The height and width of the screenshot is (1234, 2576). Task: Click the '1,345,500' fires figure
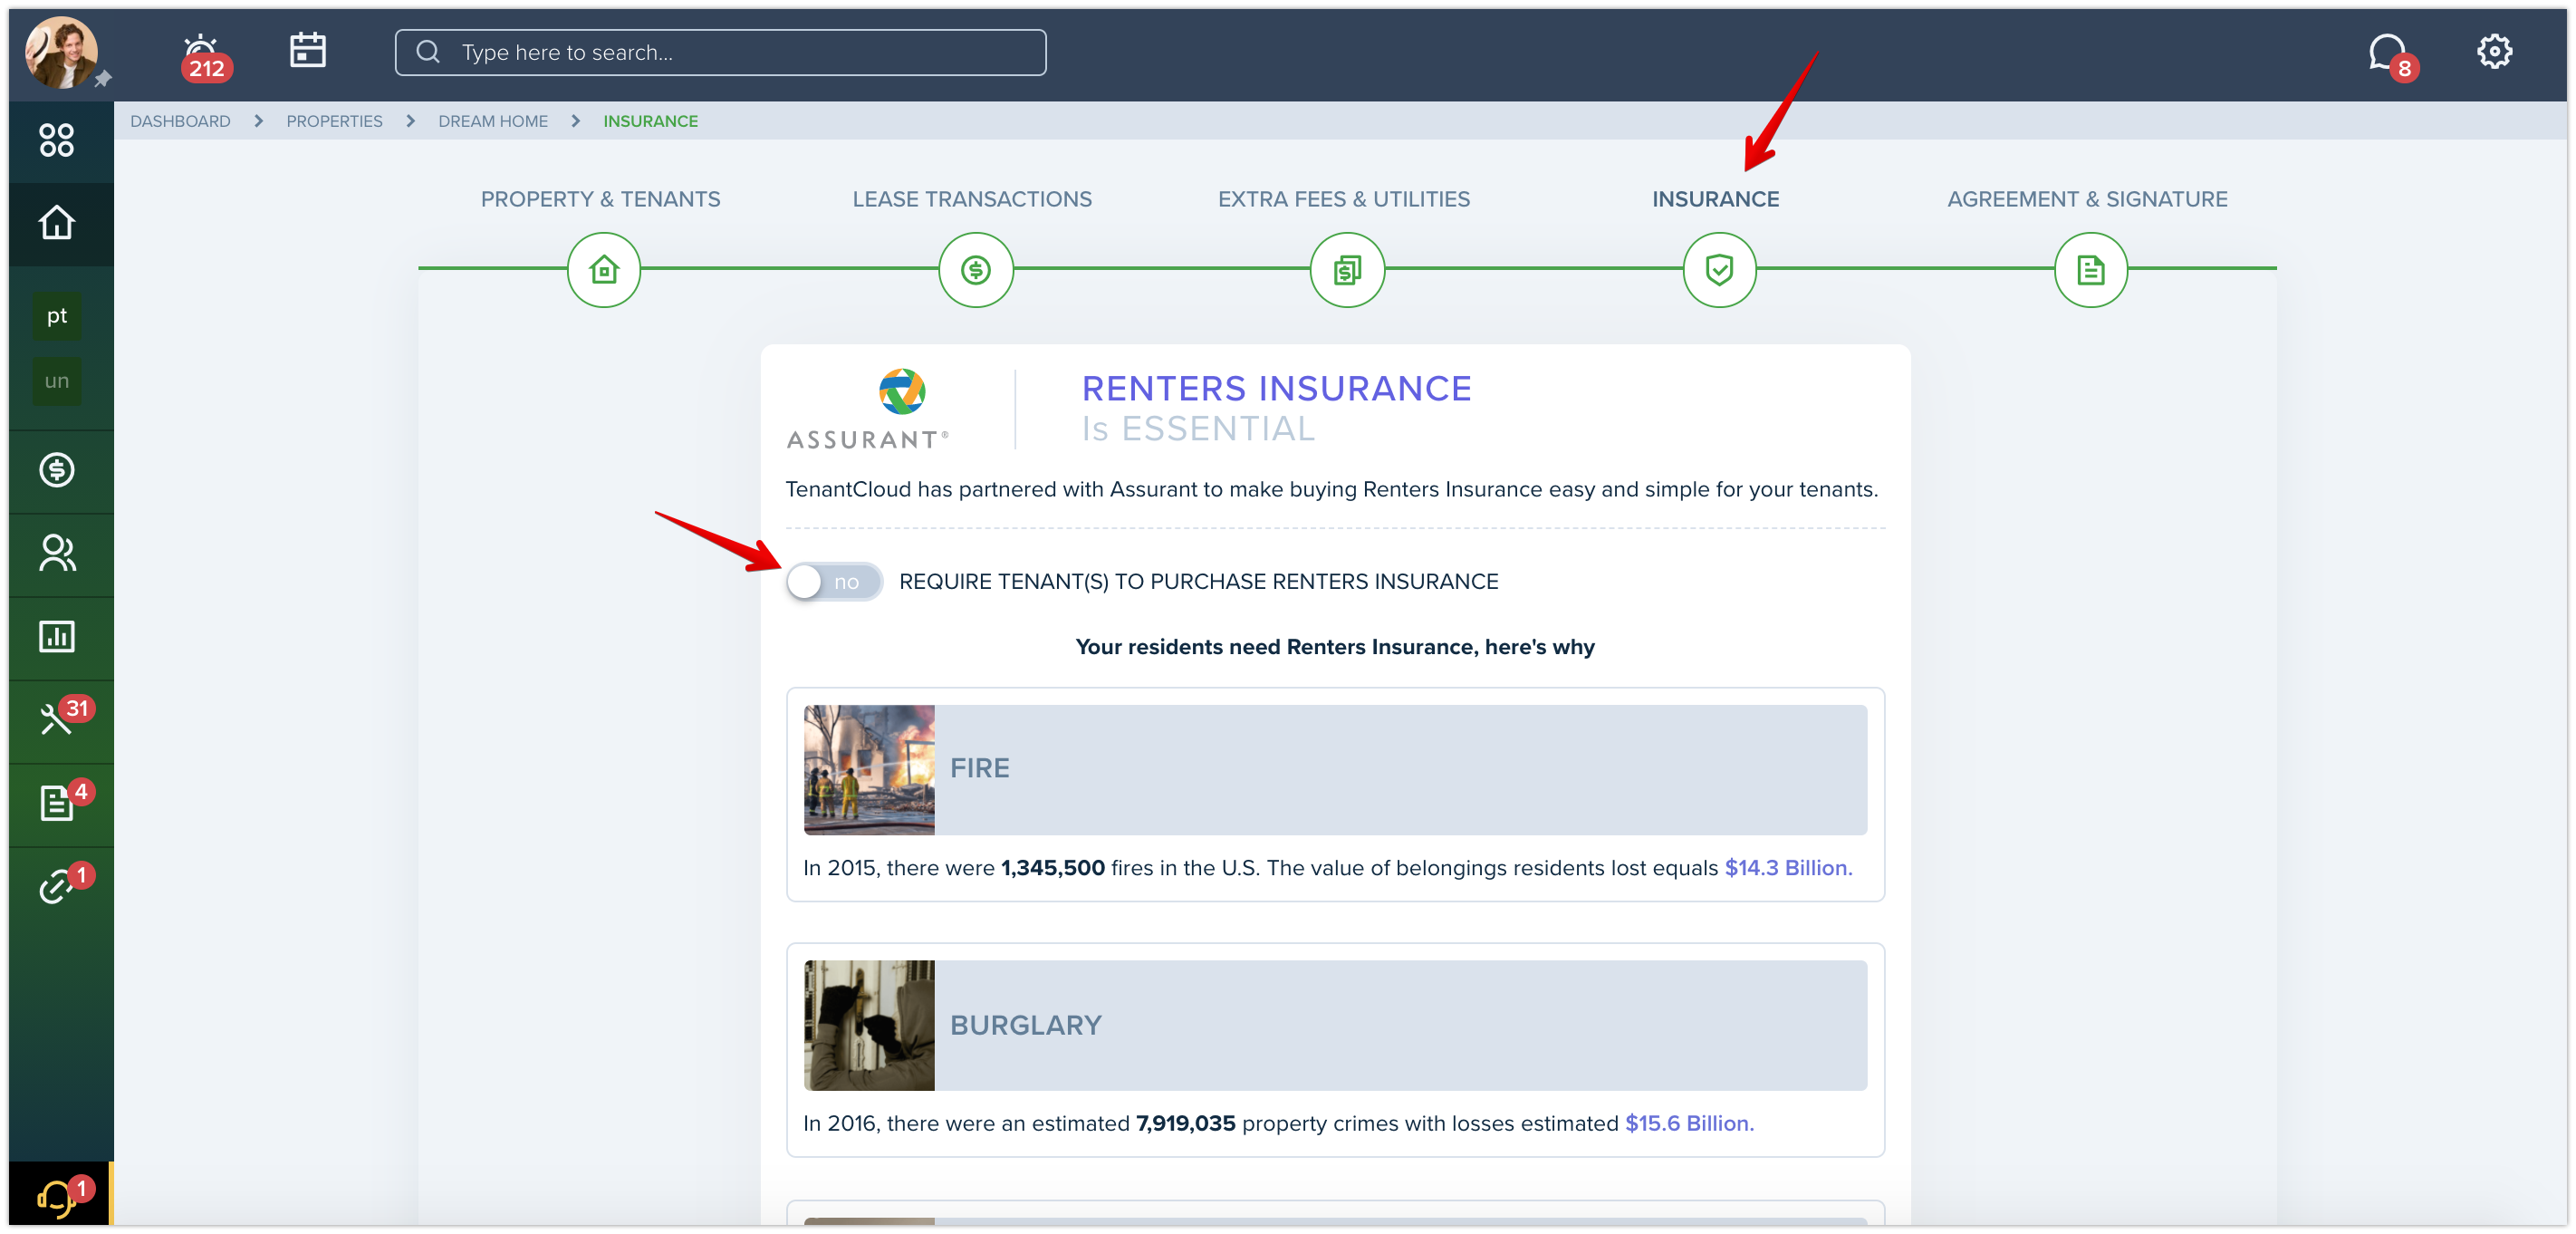click(1053, 868)
